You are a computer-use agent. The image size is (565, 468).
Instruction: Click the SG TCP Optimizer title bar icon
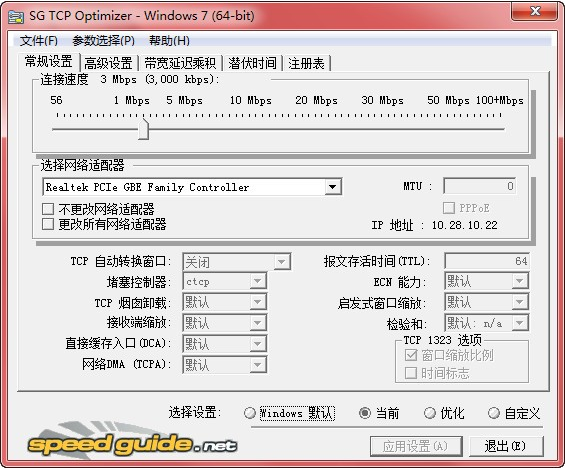(16, 17)
